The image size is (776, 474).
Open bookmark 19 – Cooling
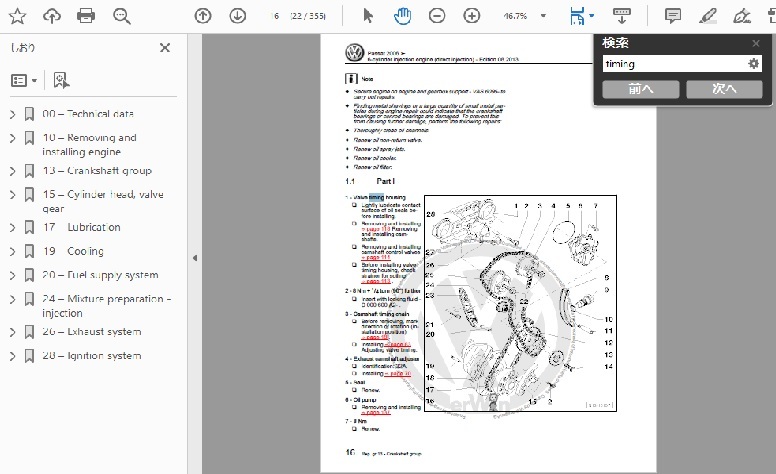[x=73, y=251]
